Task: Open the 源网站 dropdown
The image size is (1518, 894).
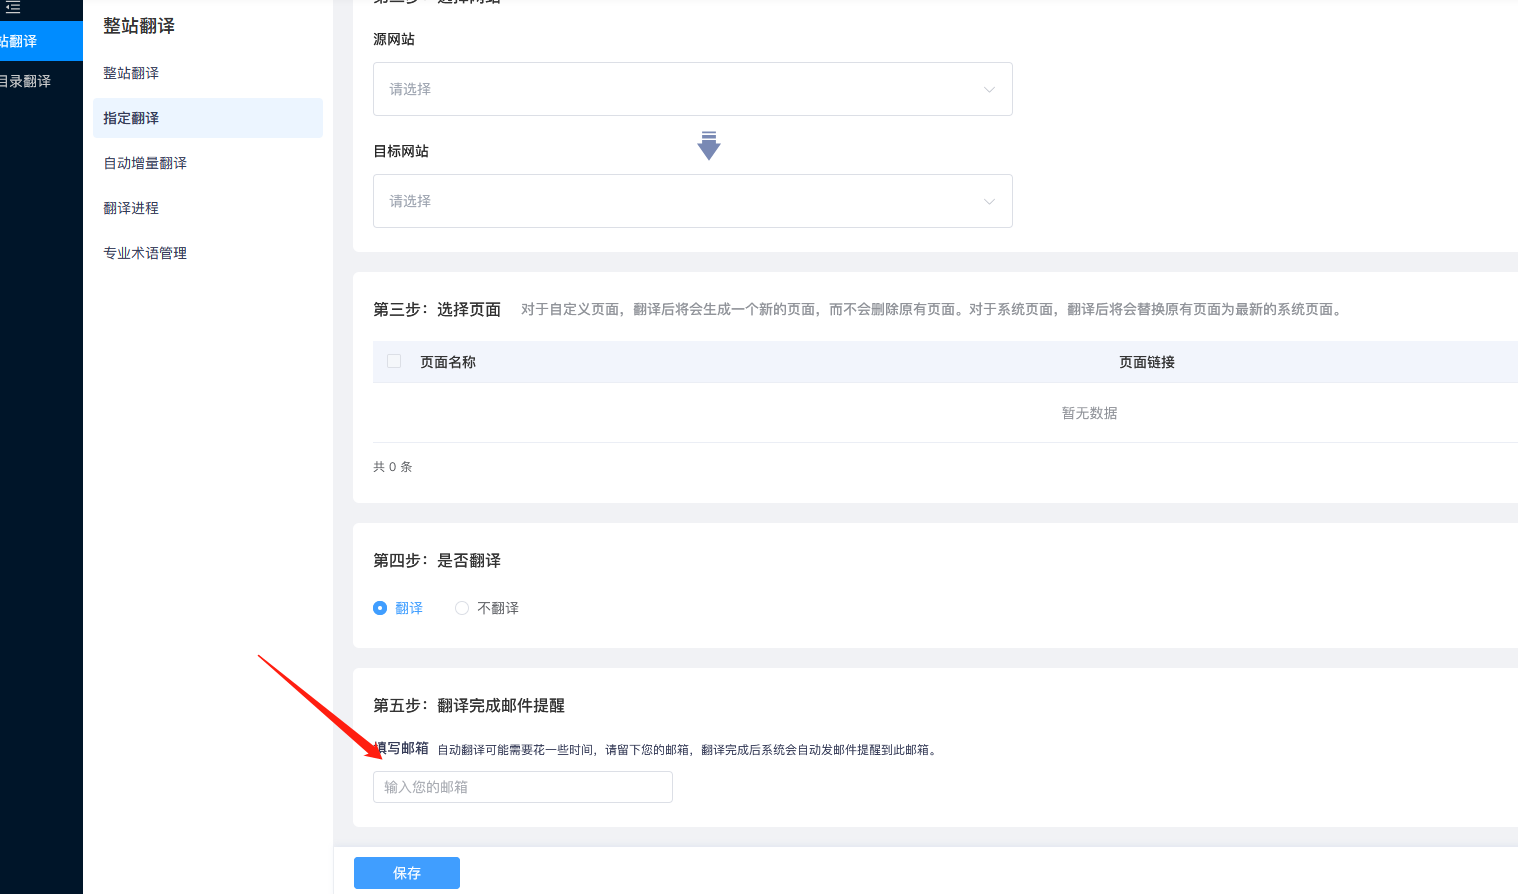Action: (x=692, y=89)
